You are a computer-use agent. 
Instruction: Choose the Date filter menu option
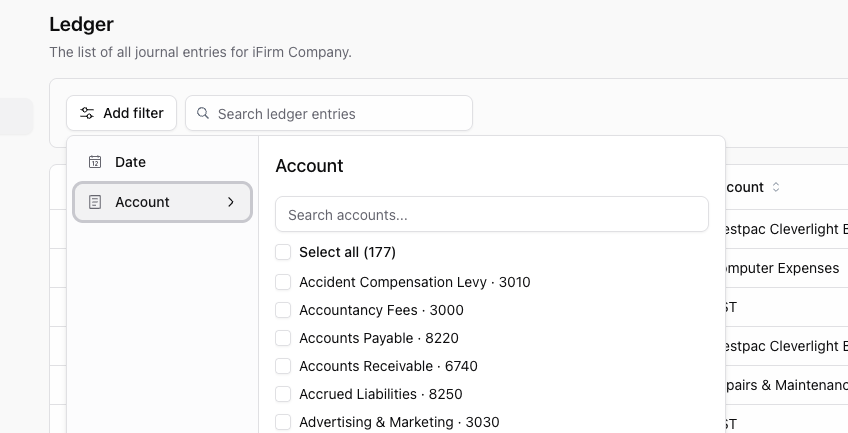(130, 162)
